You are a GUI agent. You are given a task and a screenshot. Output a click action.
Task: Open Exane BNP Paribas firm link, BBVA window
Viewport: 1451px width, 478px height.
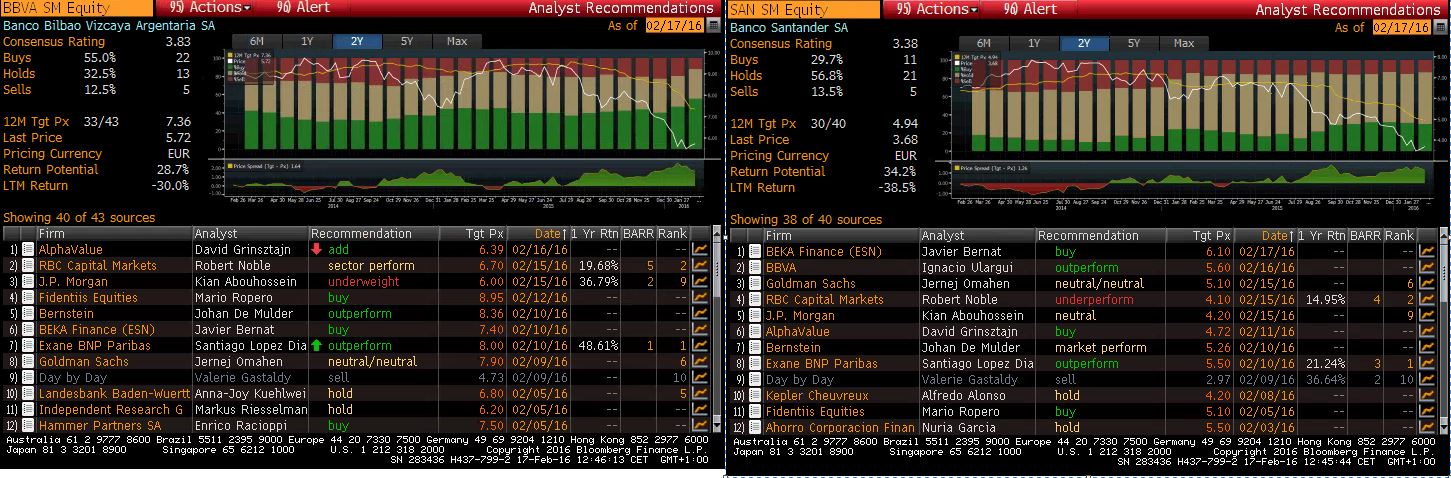[x=94, y=346]
